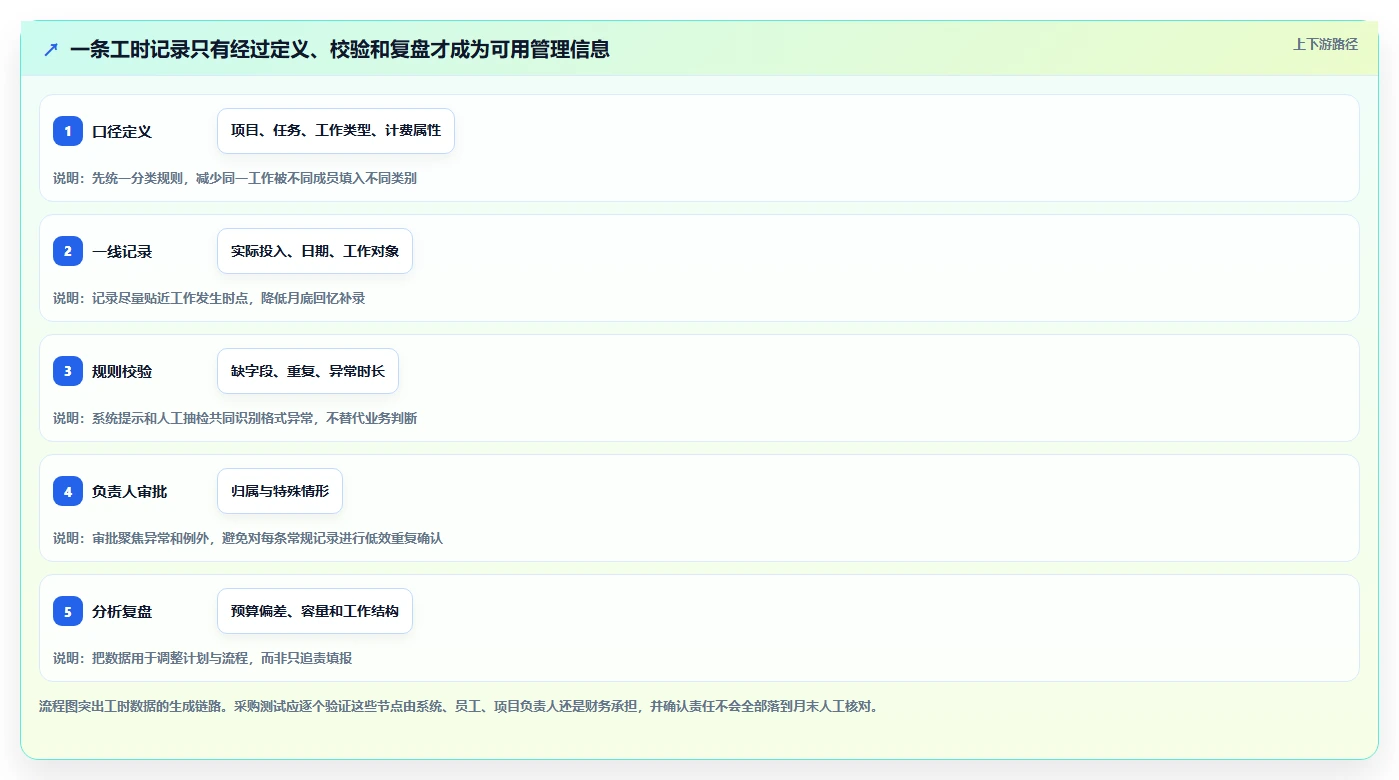
Task: Click the 实际投入、日期、工作对象 chip
Action: pyautogui.click(x=315, y=251)
